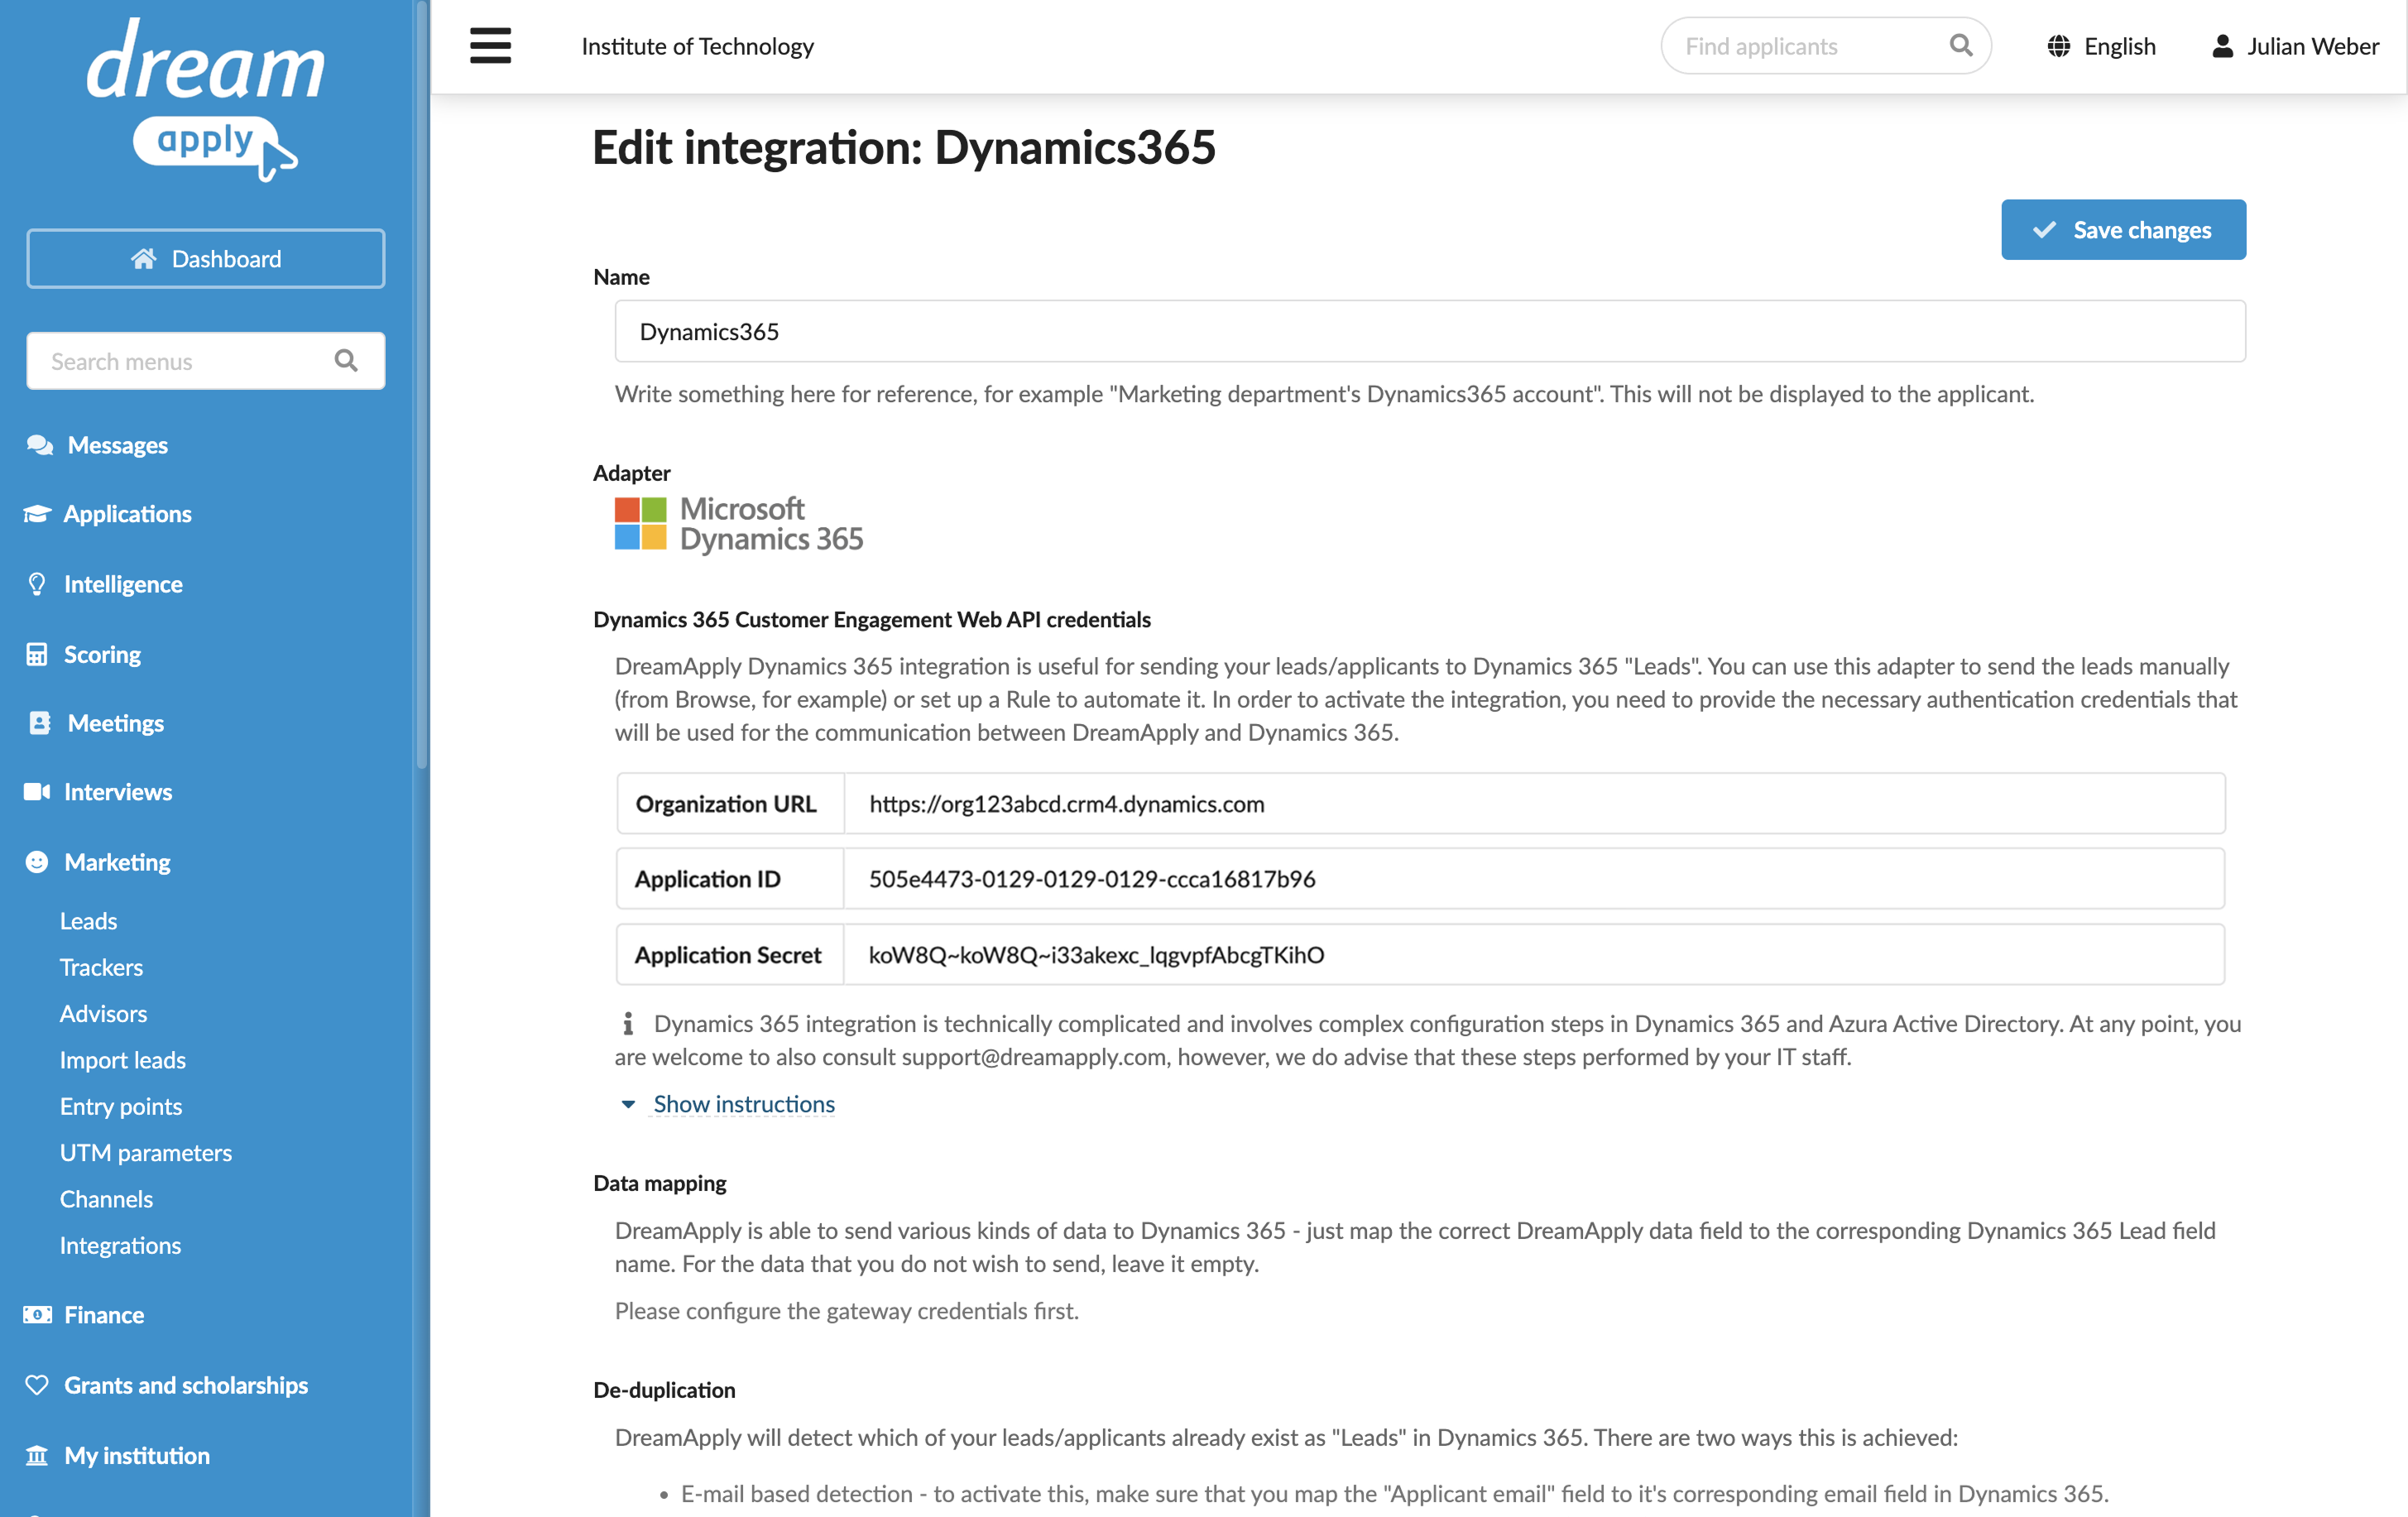Viewport: 2408px width, 1517px height.
Task: Go to Advisors submenu
Action: pyautogui.click(x=103, y=1014)
